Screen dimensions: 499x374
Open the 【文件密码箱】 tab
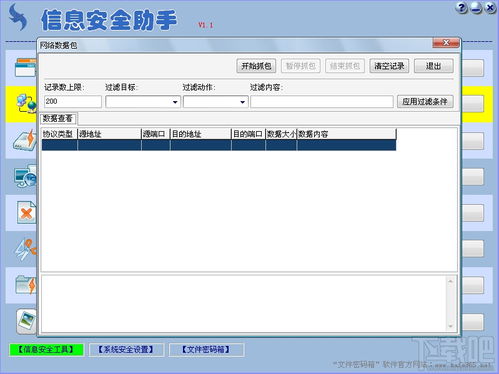tap(206, 350)
